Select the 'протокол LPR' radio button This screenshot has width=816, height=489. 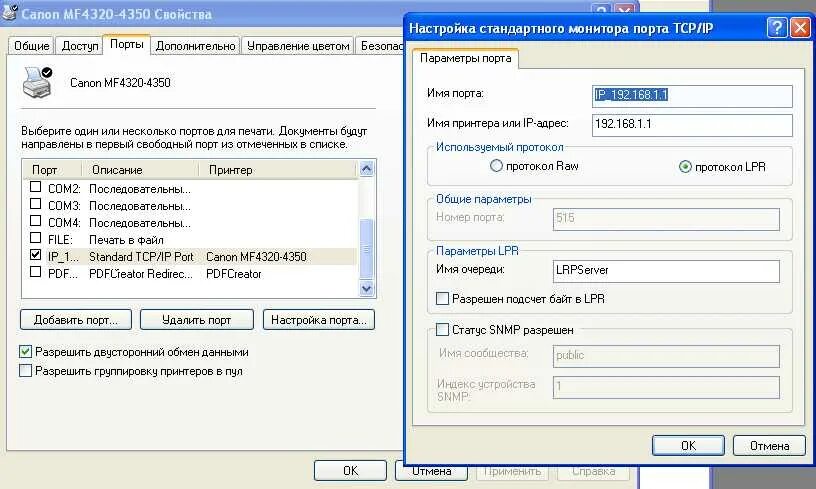(685, 167)
